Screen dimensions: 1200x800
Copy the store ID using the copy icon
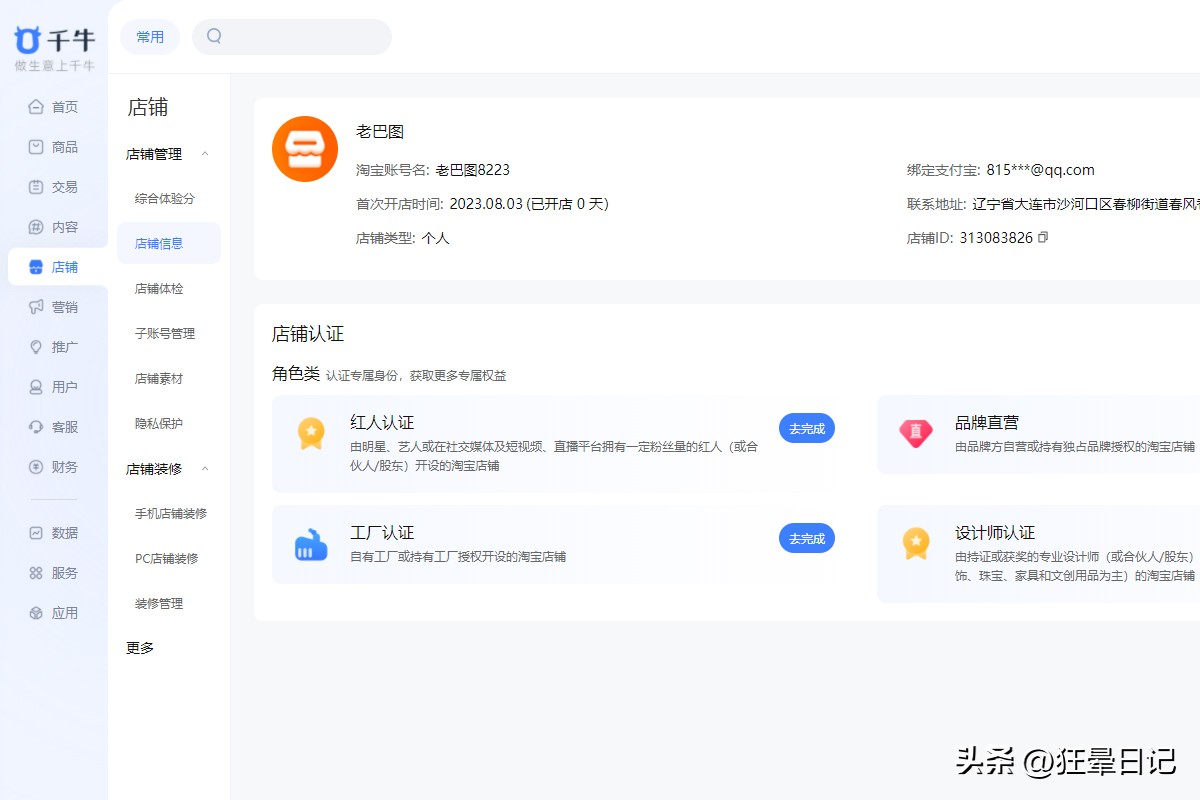(x=1044, y=237)
